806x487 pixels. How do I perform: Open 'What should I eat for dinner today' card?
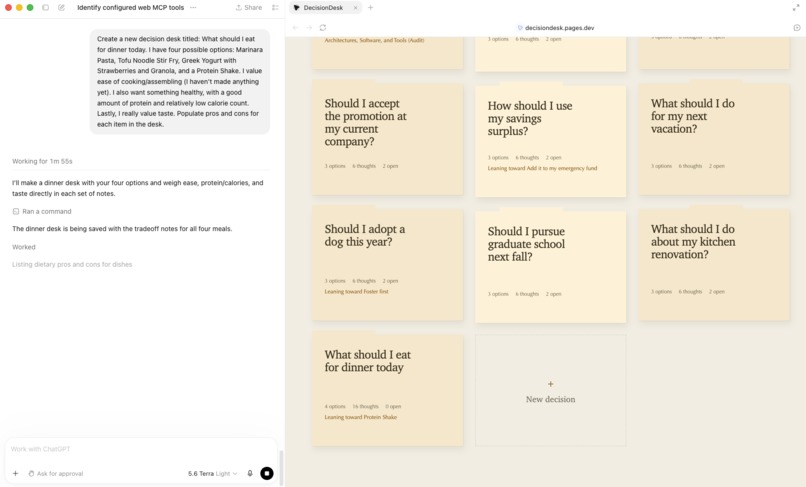coord(388,389)
